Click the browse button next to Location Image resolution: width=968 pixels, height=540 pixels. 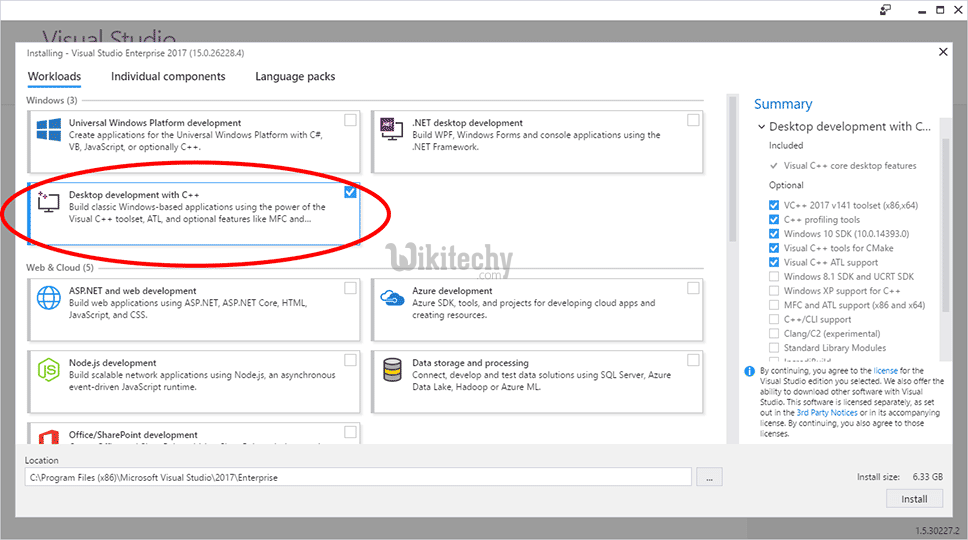coord(709,478)
